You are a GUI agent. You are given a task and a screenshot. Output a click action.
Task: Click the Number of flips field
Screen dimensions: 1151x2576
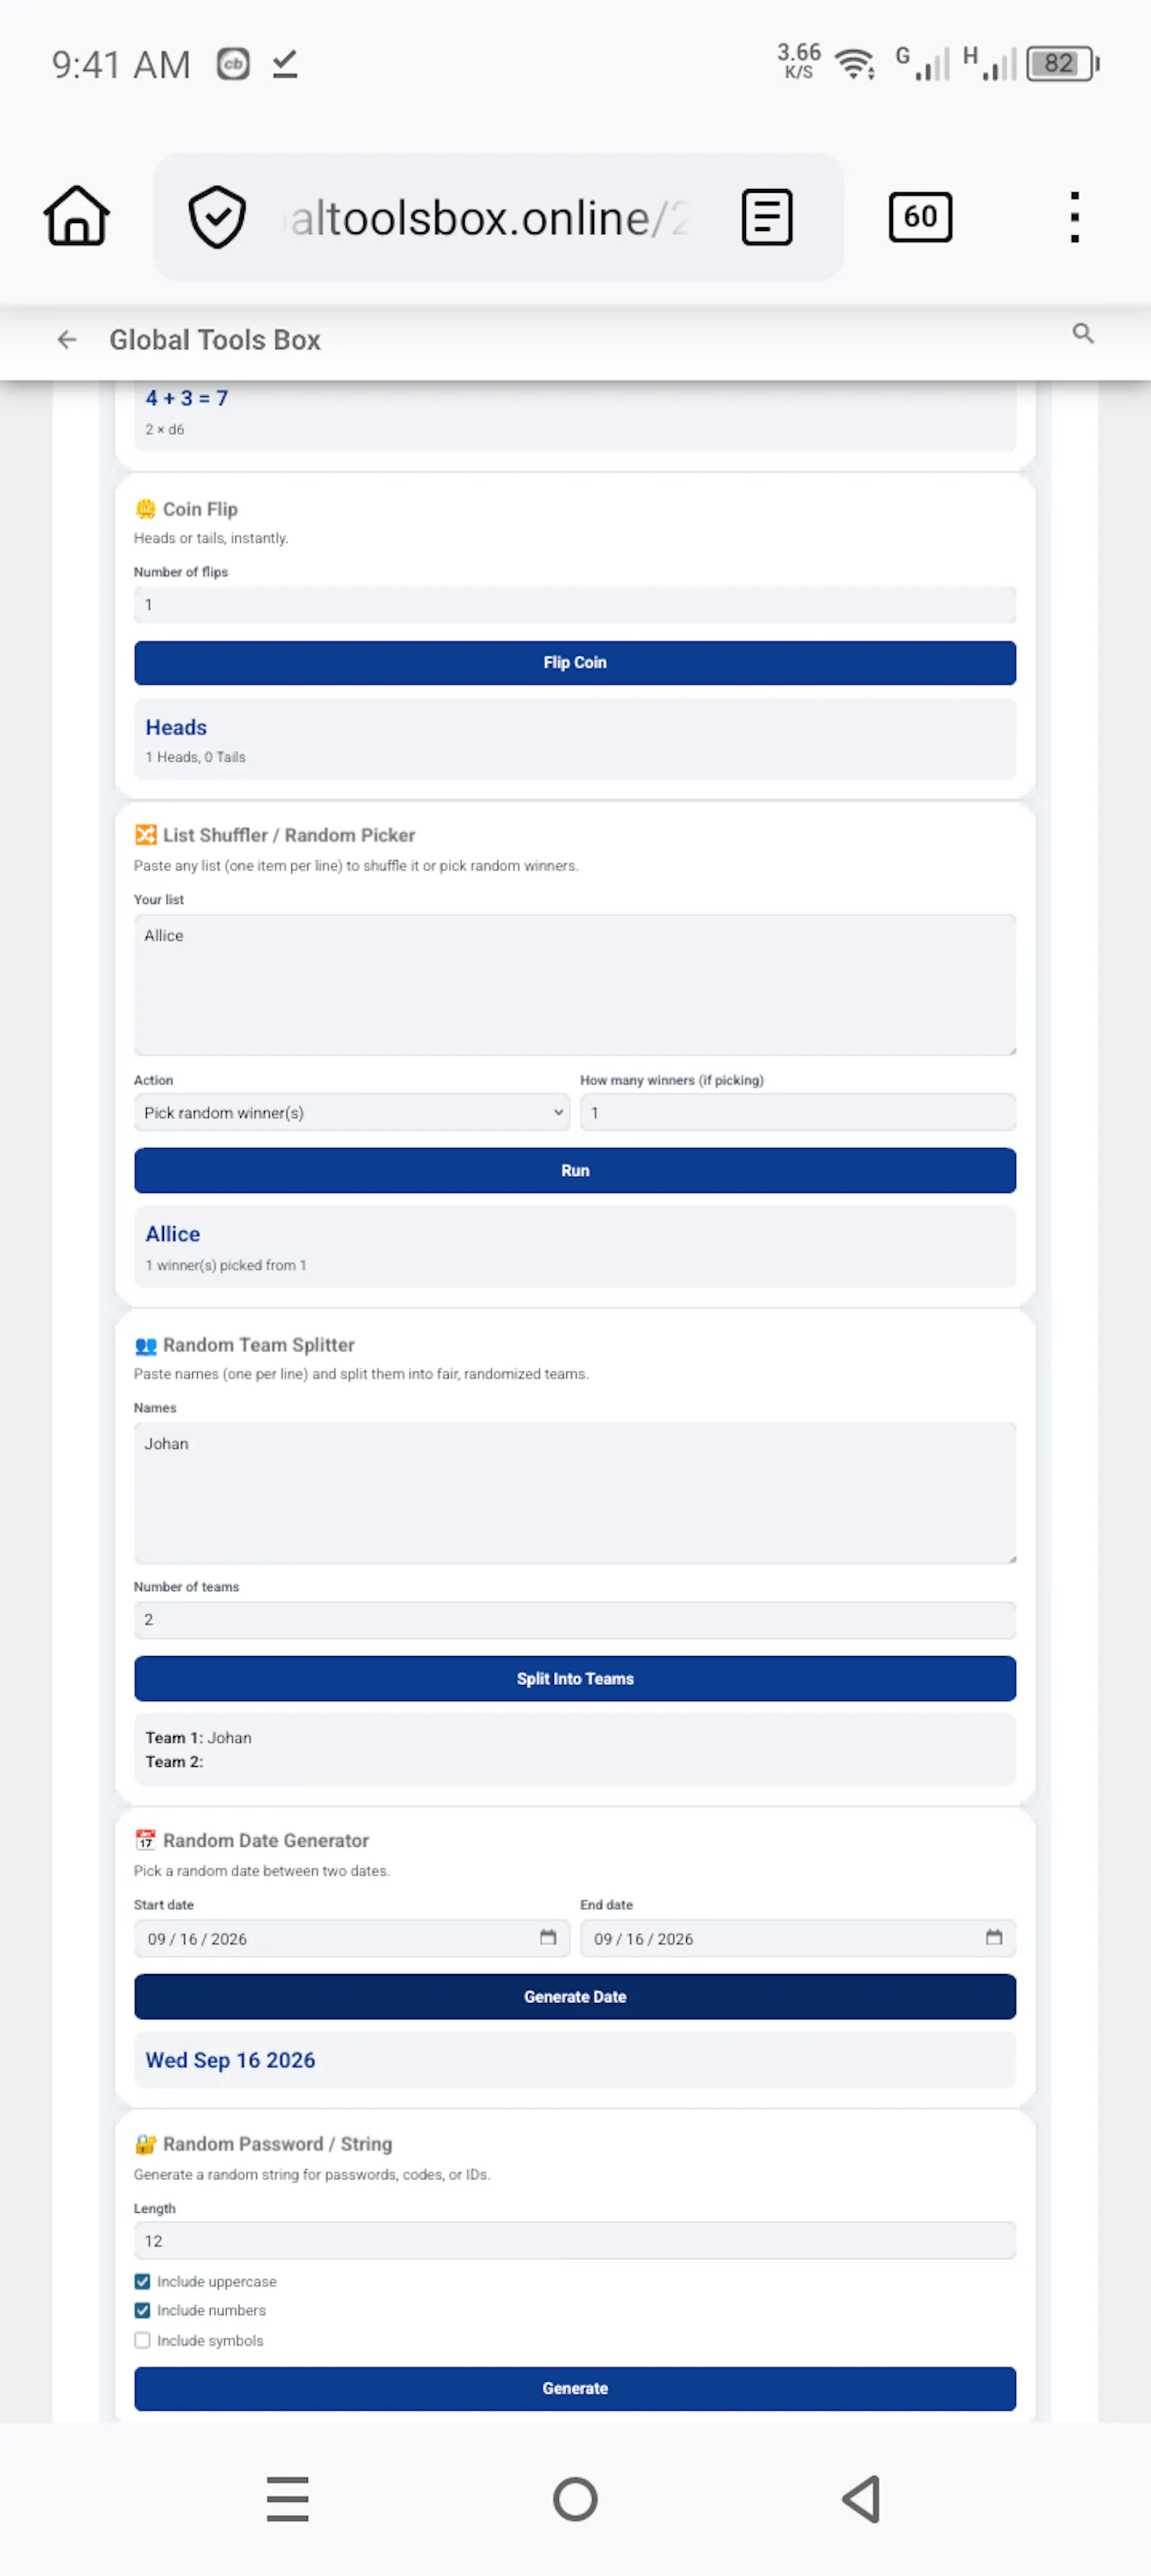[575, 605]
